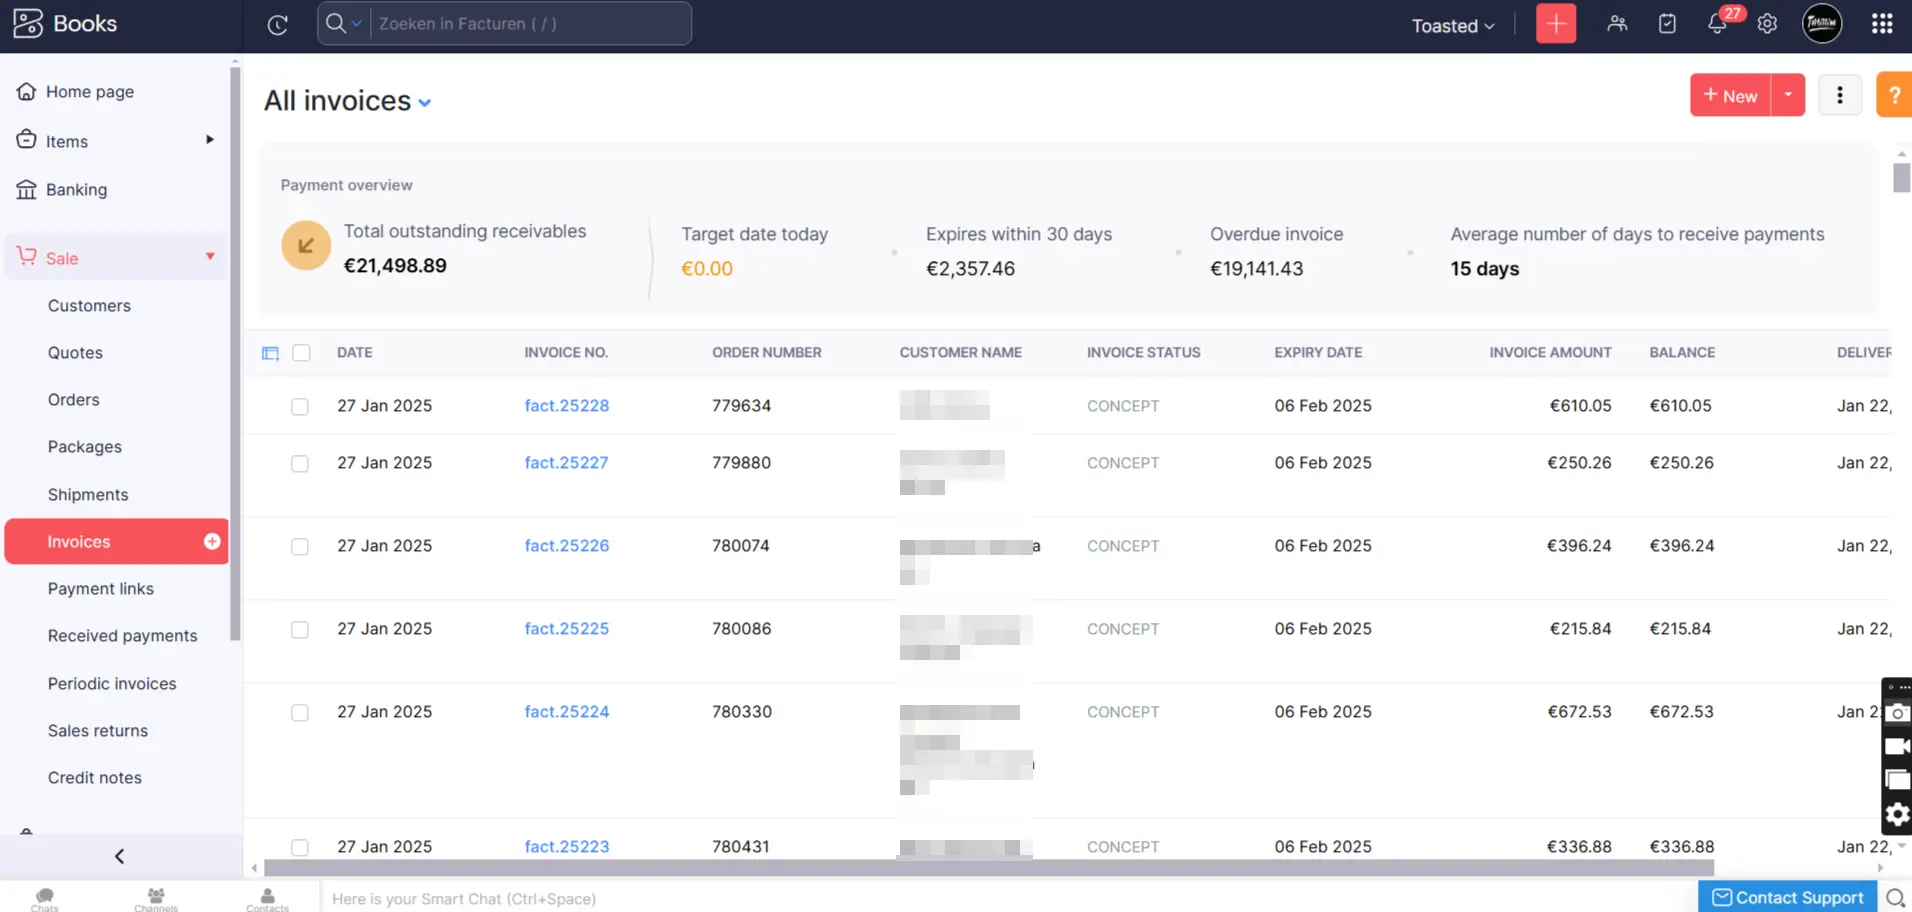Open the user profile avatar in the top bar
The image size is (1912, 912).
point(1821,23)
